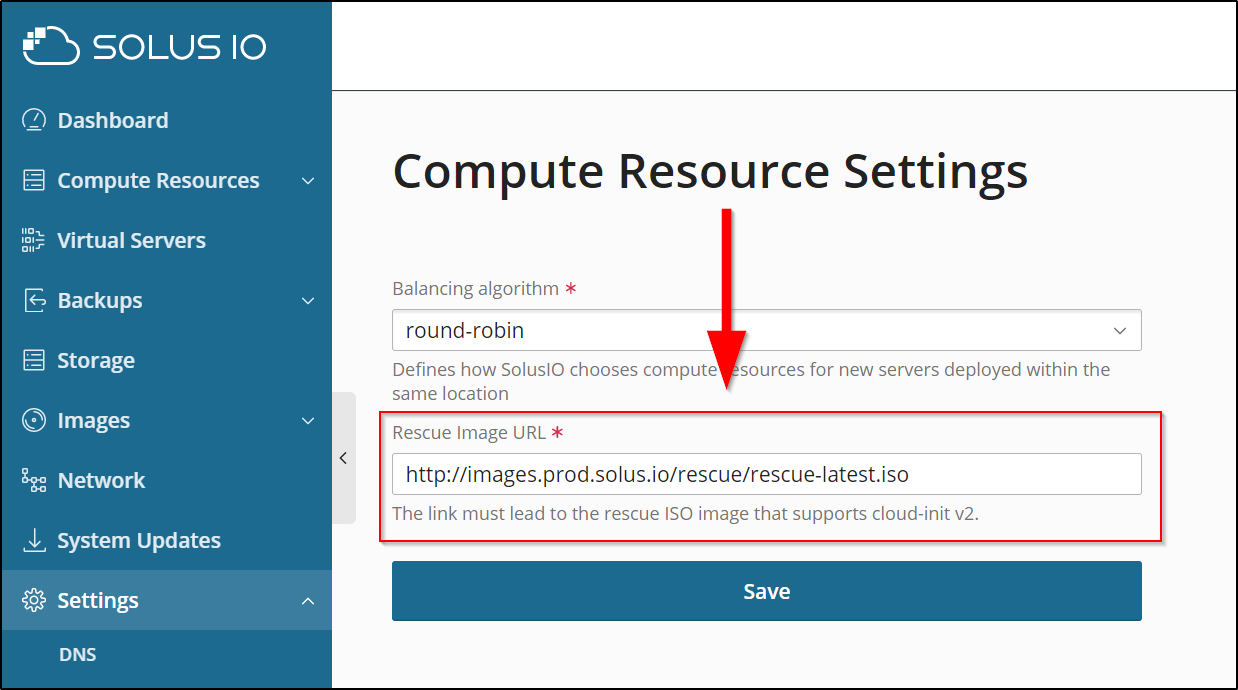Expand the Compute Resources submenu chevron
Image resolution: width=1238 pixels, height=690 pixels.
pos(308,181)
